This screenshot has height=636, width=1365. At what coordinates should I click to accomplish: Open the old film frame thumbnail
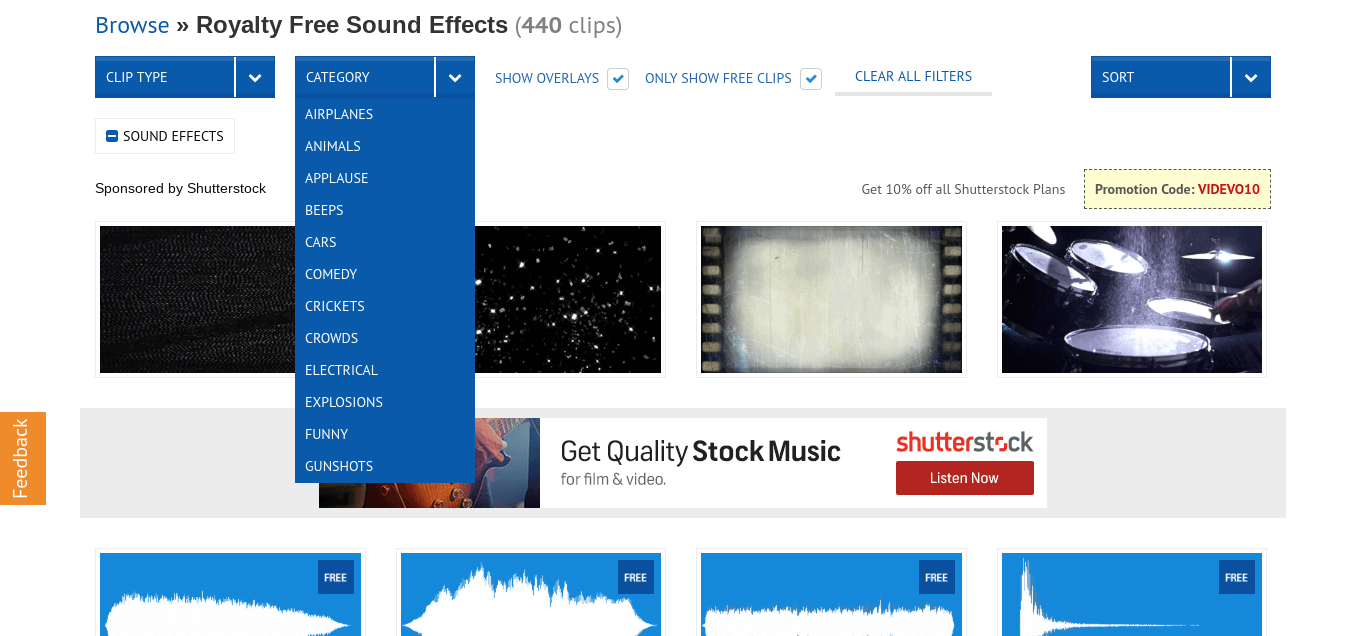pos(831,299)
